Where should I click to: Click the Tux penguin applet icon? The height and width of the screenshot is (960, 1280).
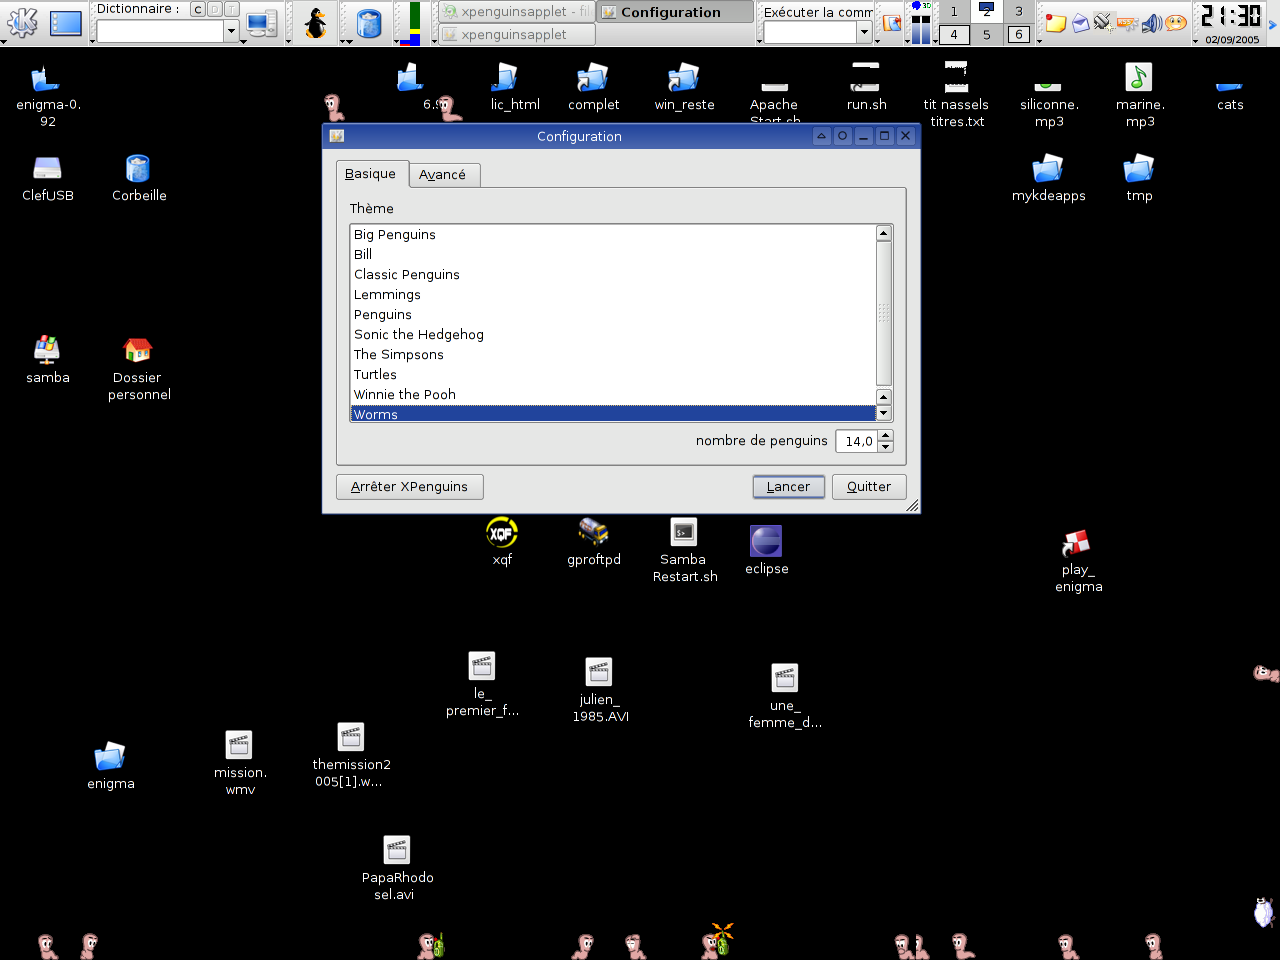point(315,23)
